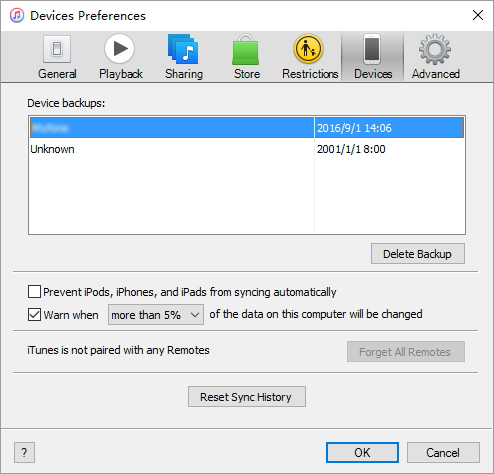This screenshot has width=494, height=474.
Task: Open the Advanced preferences gear tab
Action: (x=435, y=57)
